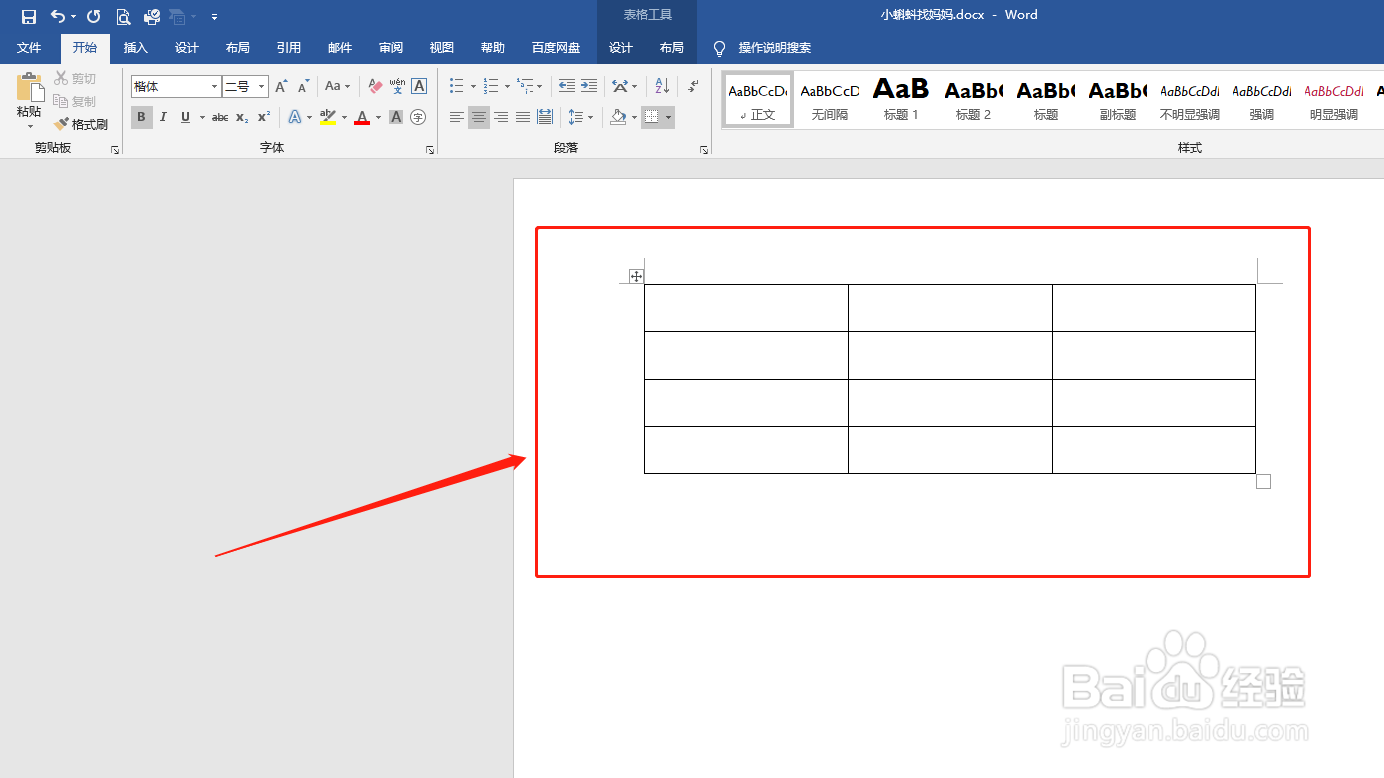Open the 百度网盘 tab
This screenshot has height=778, width=1384.
[x=556, y=48]
